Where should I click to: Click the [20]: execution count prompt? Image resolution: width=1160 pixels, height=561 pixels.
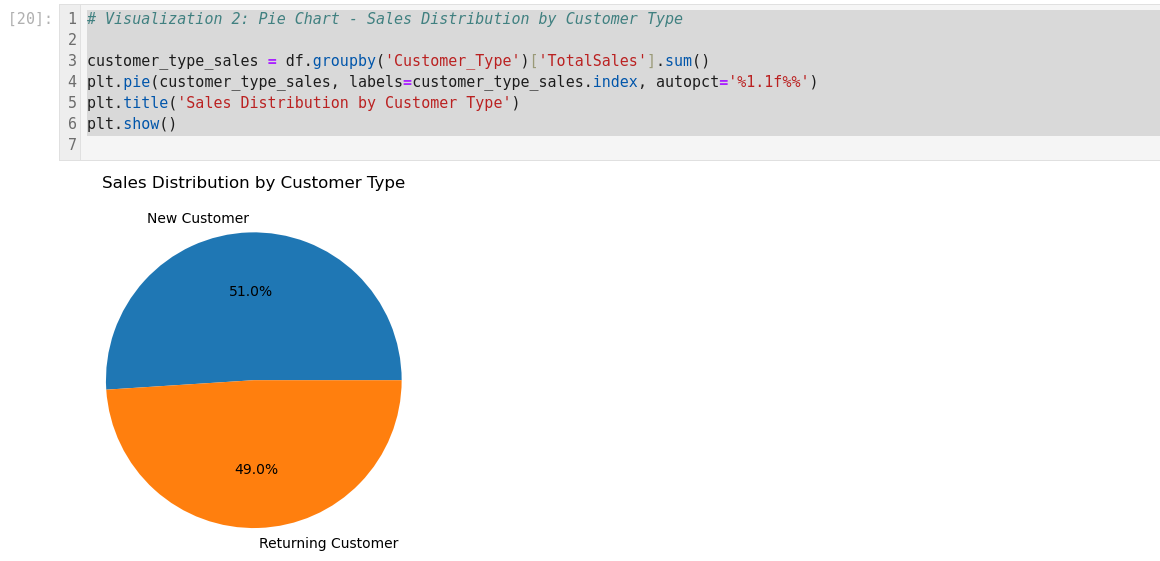[30, 19]
